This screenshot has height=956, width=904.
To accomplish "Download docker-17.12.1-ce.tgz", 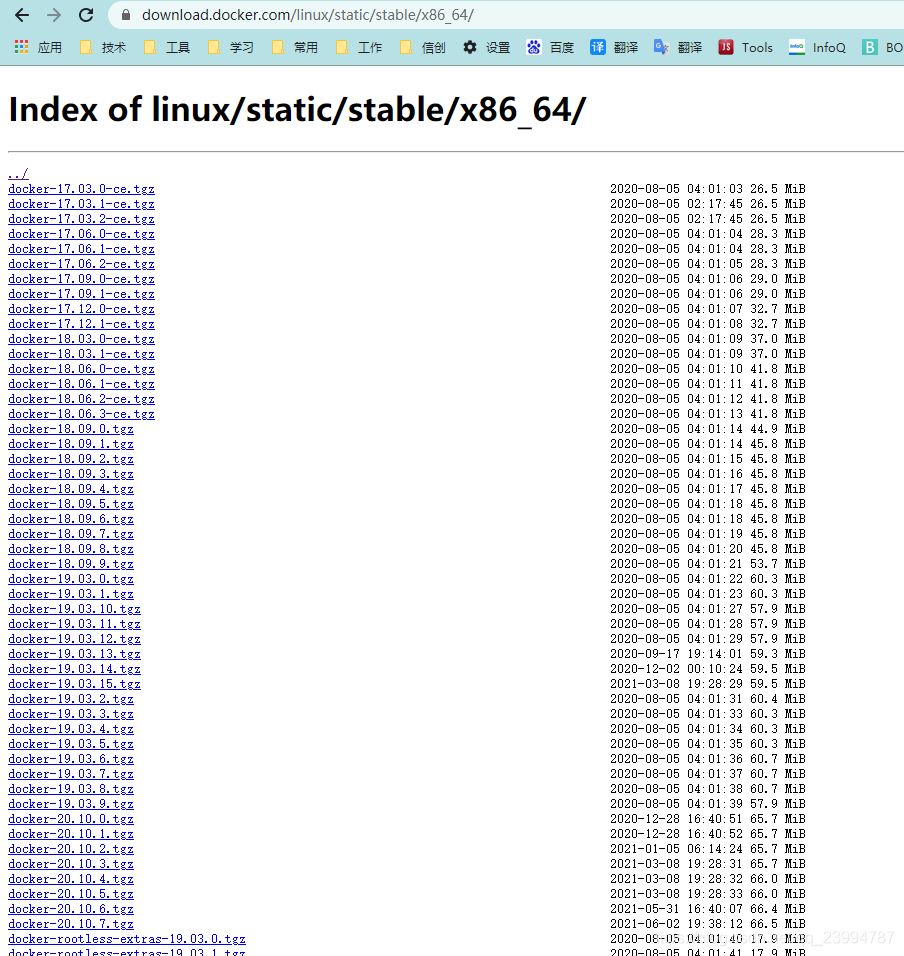I will 81,324.
